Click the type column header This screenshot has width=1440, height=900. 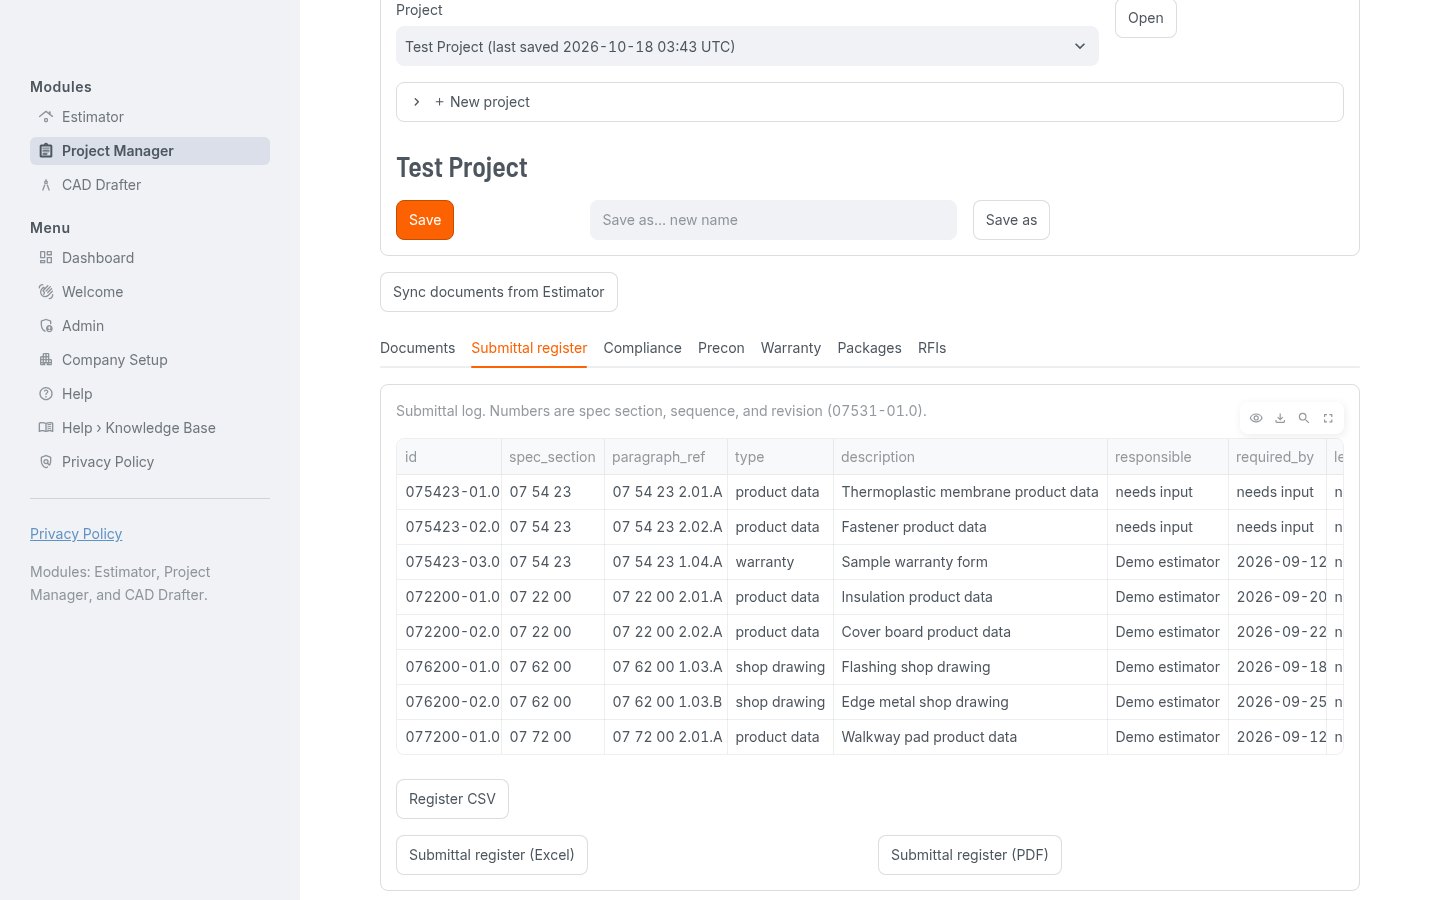coord(780,457)
